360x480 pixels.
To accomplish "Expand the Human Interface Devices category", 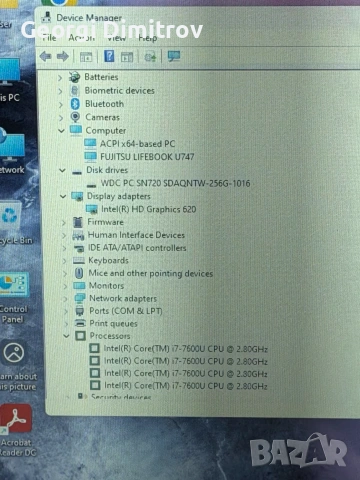I will pyautogui.click(x=64, y=235).
